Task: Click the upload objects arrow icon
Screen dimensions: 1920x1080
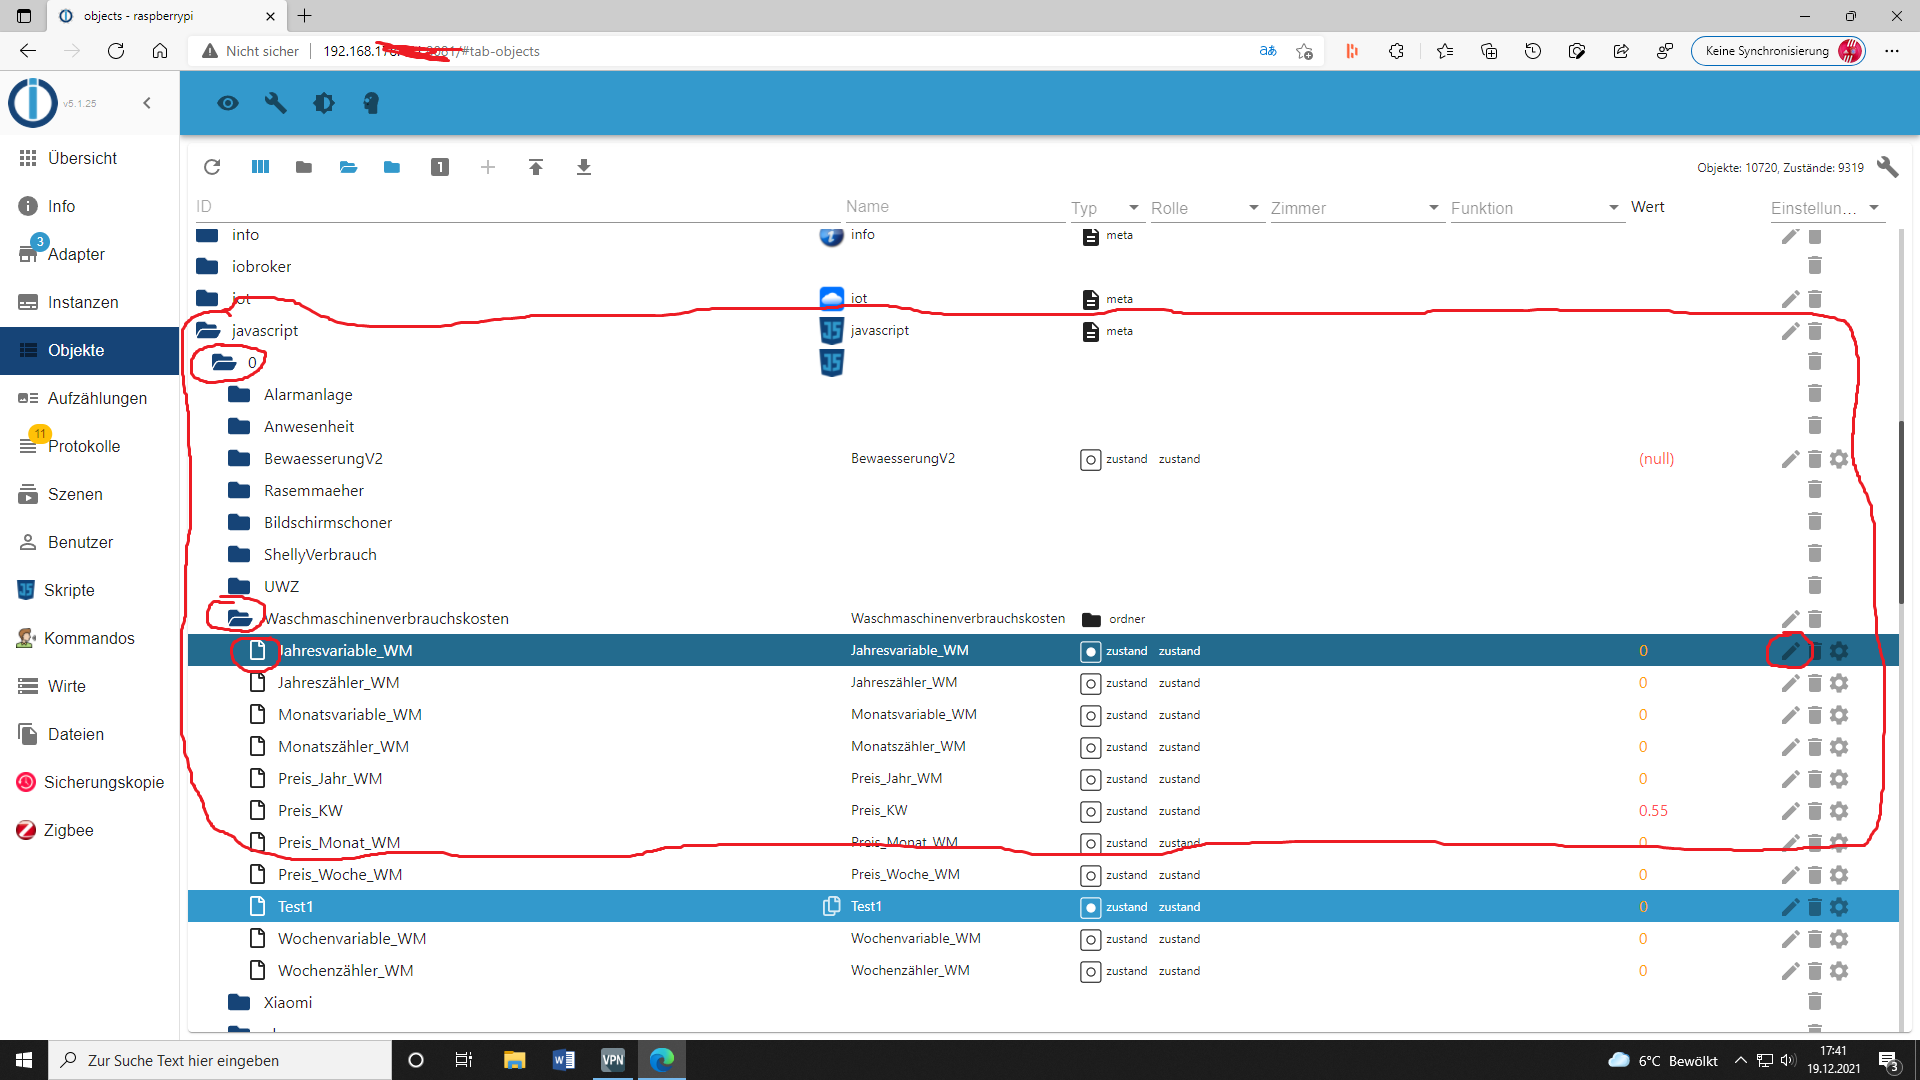Action: pos(536,167)
